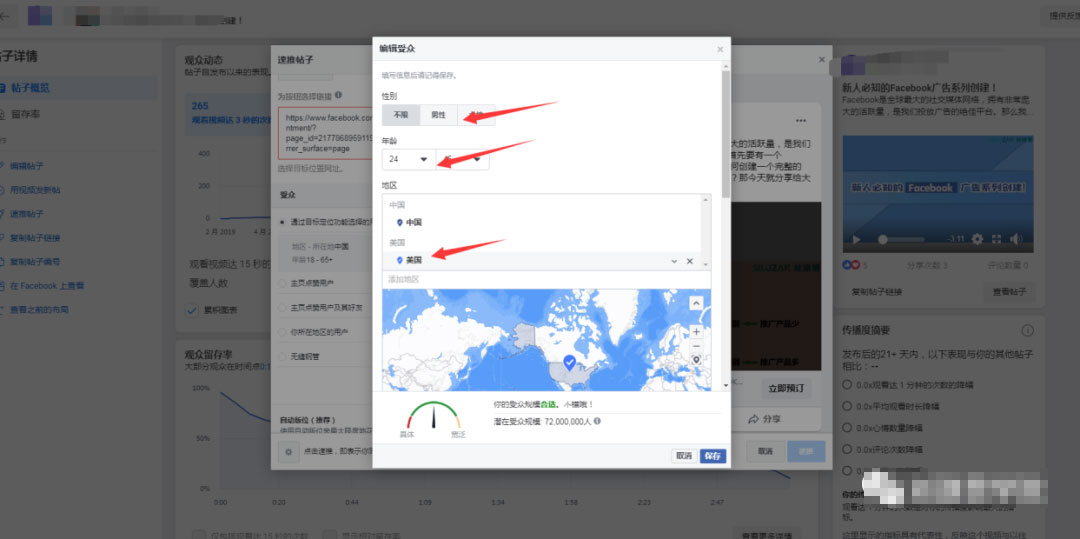Toggle the 累积图表 checkbox
The height and width of the screenshot is (539, 1080).
(x=192, y=310)
